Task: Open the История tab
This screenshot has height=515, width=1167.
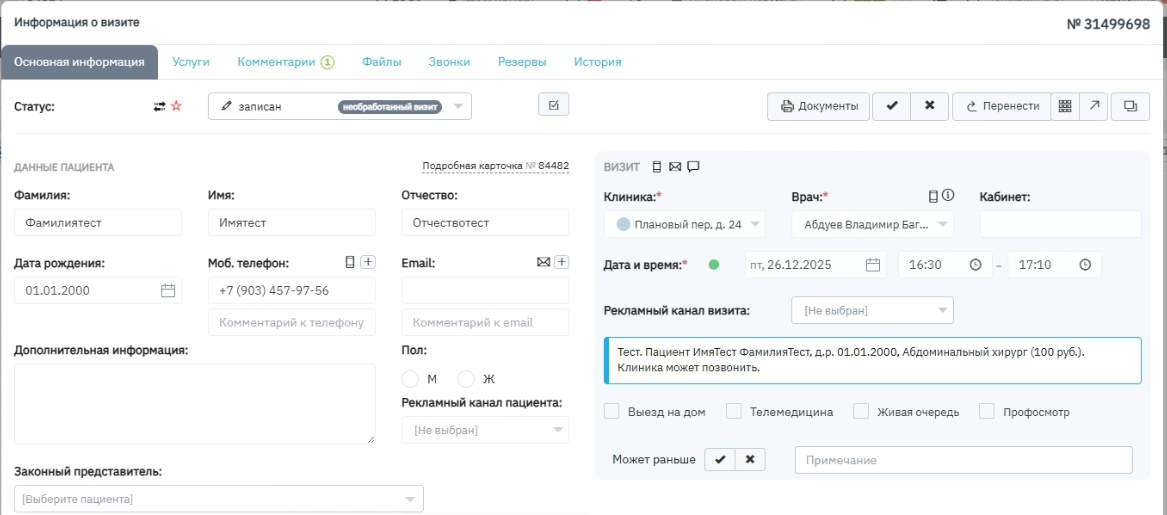Action: [597, 62]
